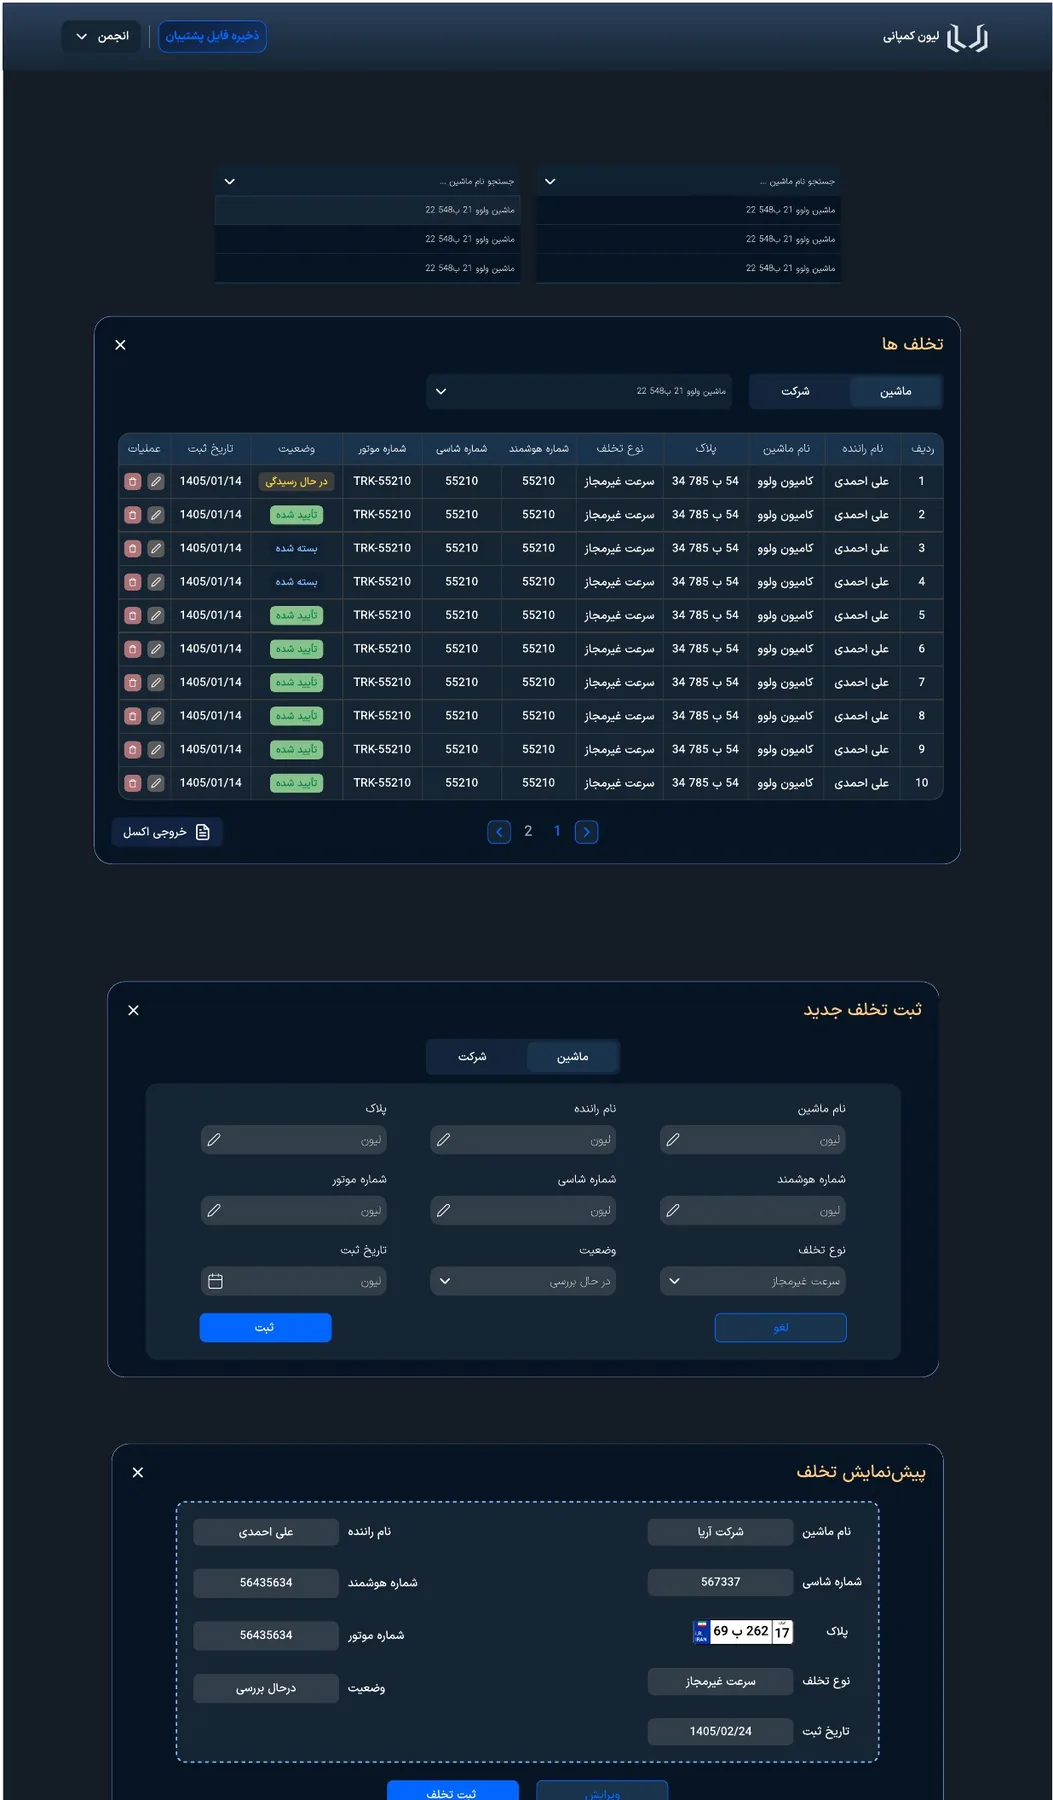Switch to شرکت tab in ثبت تخلف جدید form

coord(473,1057)
